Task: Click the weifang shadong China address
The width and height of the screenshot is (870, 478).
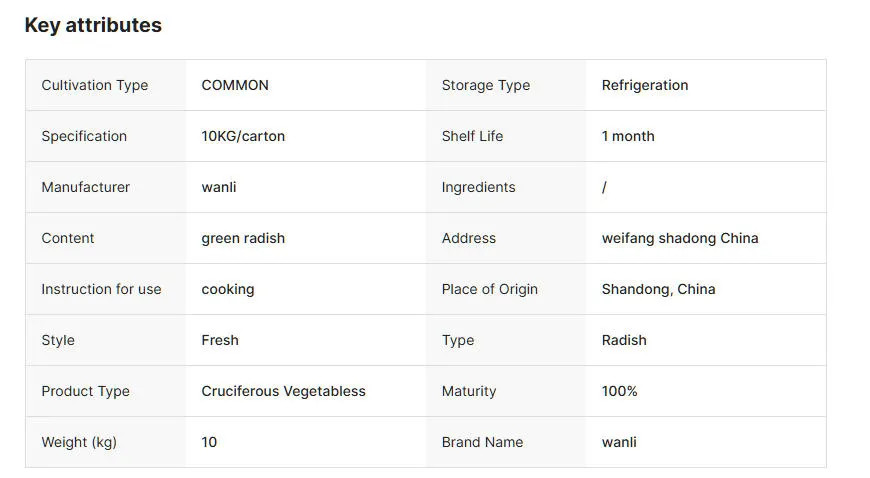Action: [x=680, y=238]
